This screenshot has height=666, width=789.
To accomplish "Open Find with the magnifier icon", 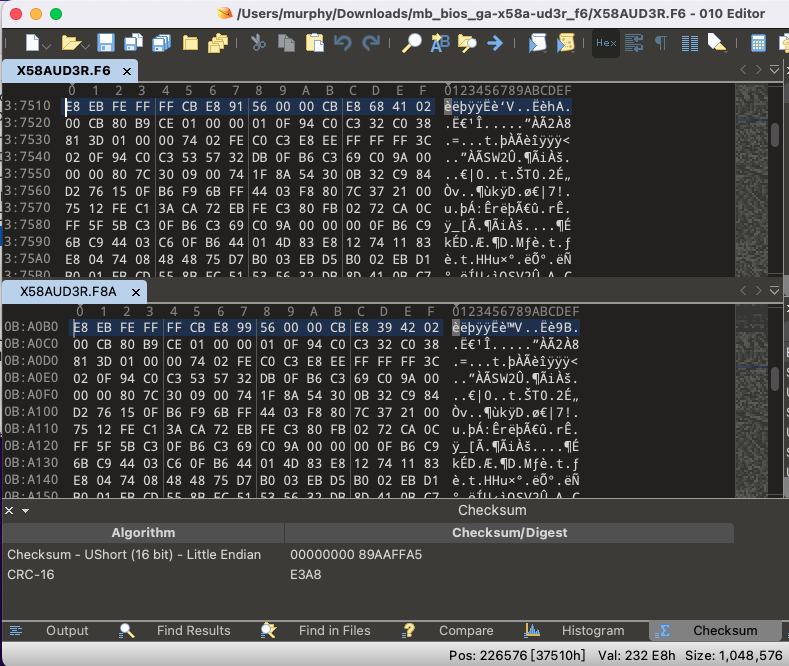I will coord(411,43).
